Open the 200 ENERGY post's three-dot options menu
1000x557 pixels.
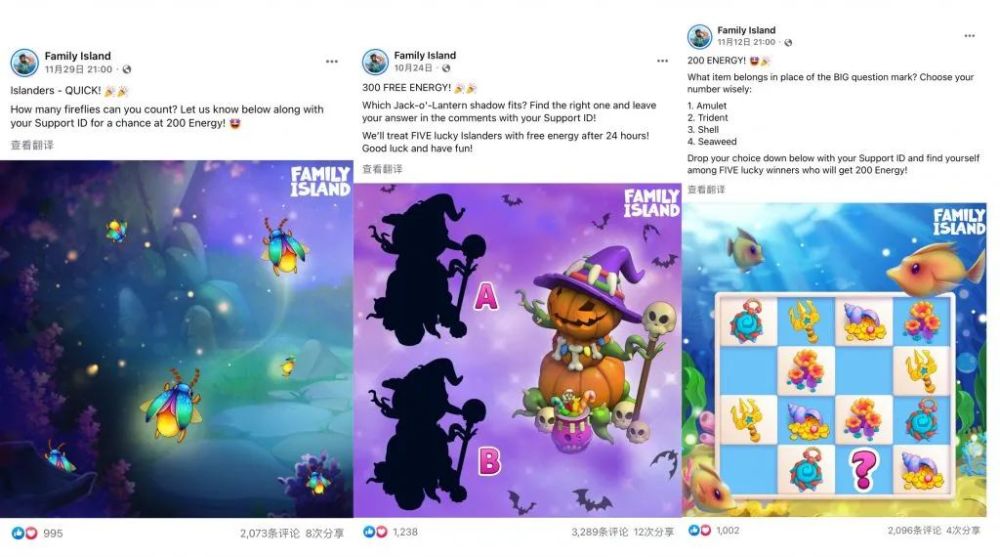point(969,36)
